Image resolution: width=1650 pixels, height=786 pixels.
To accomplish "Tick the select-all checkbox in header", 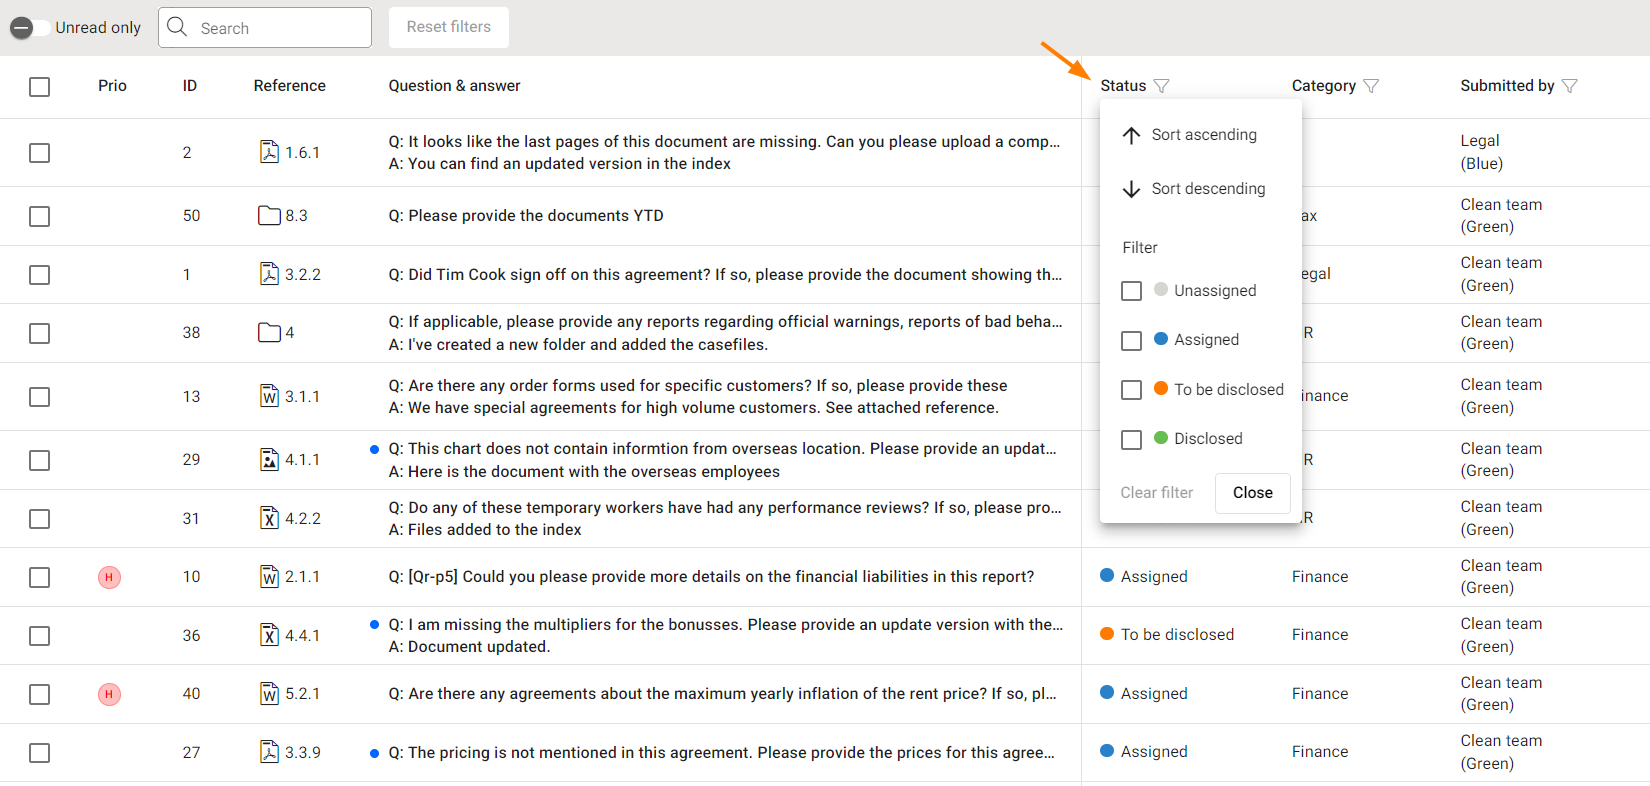I will 40,87.
